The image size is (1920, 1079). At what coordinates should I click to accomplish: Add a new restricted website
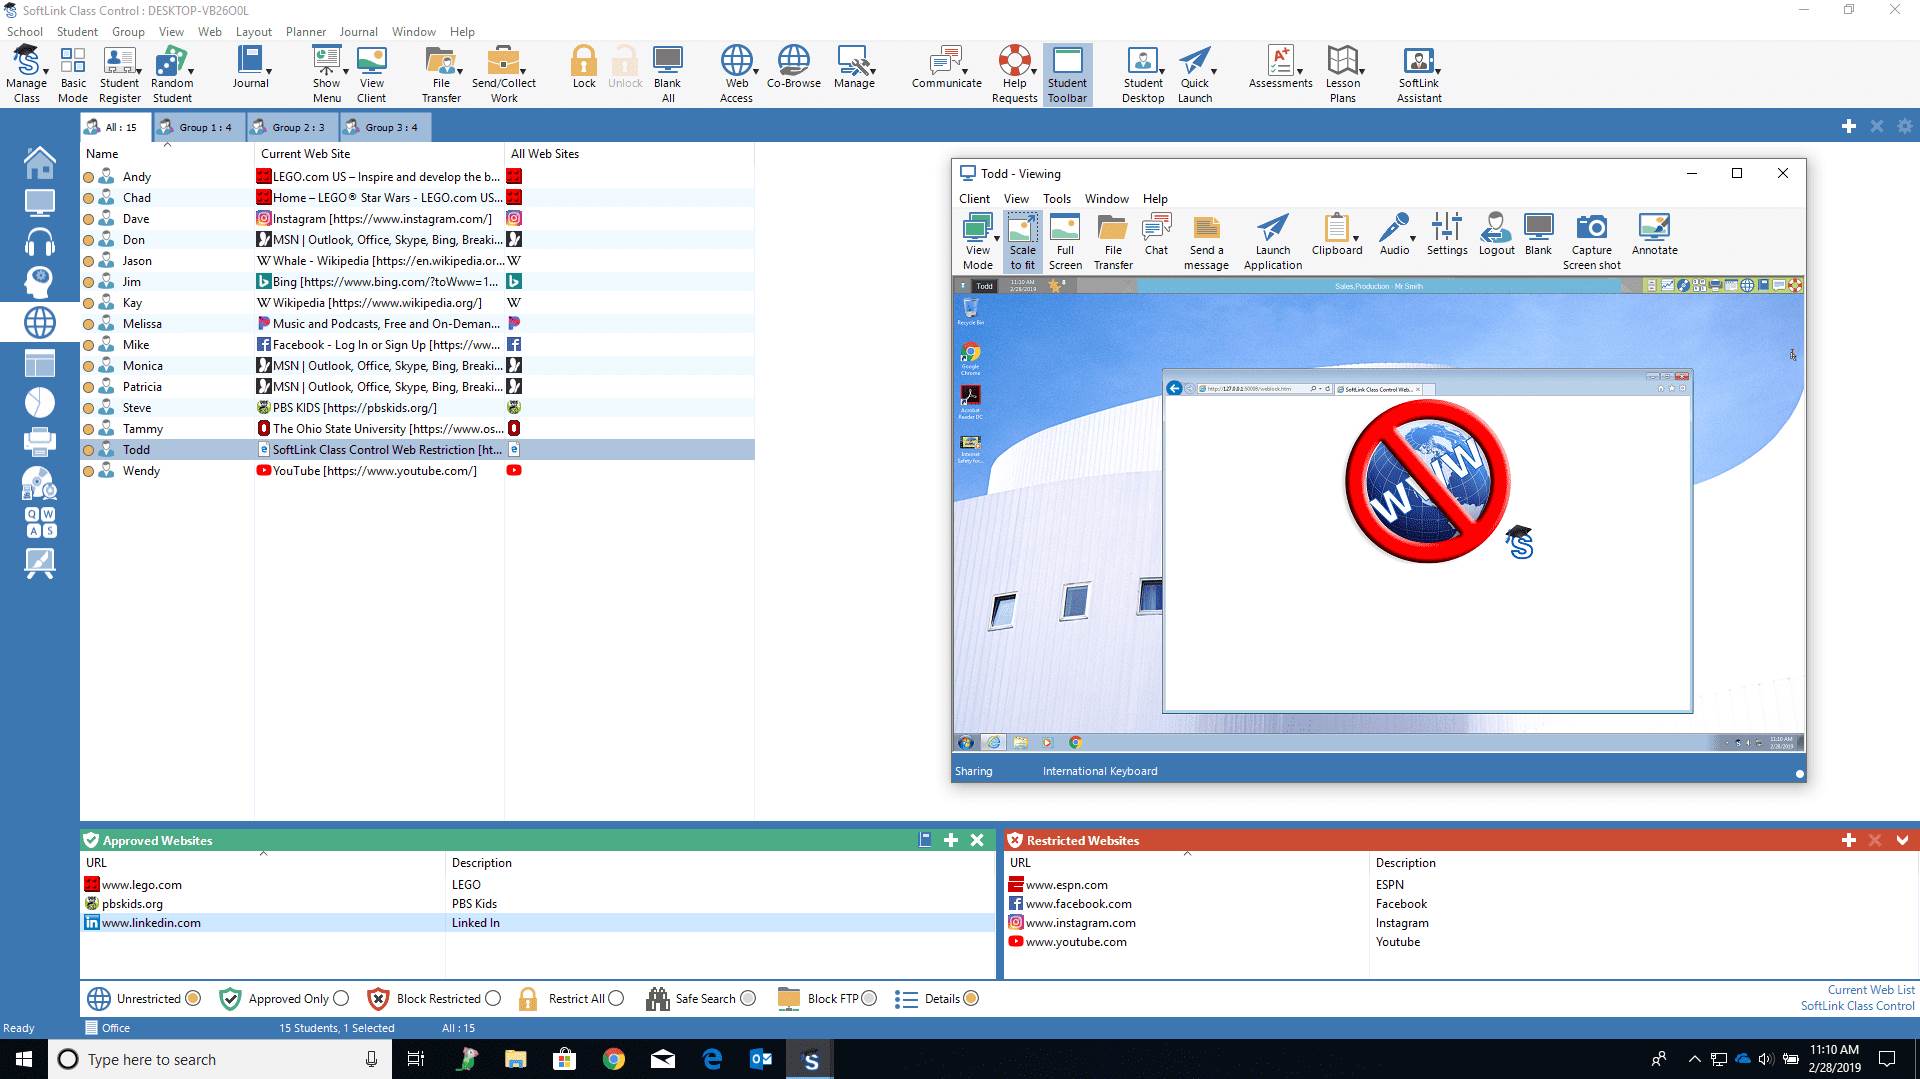click(x=1848, y=840)
